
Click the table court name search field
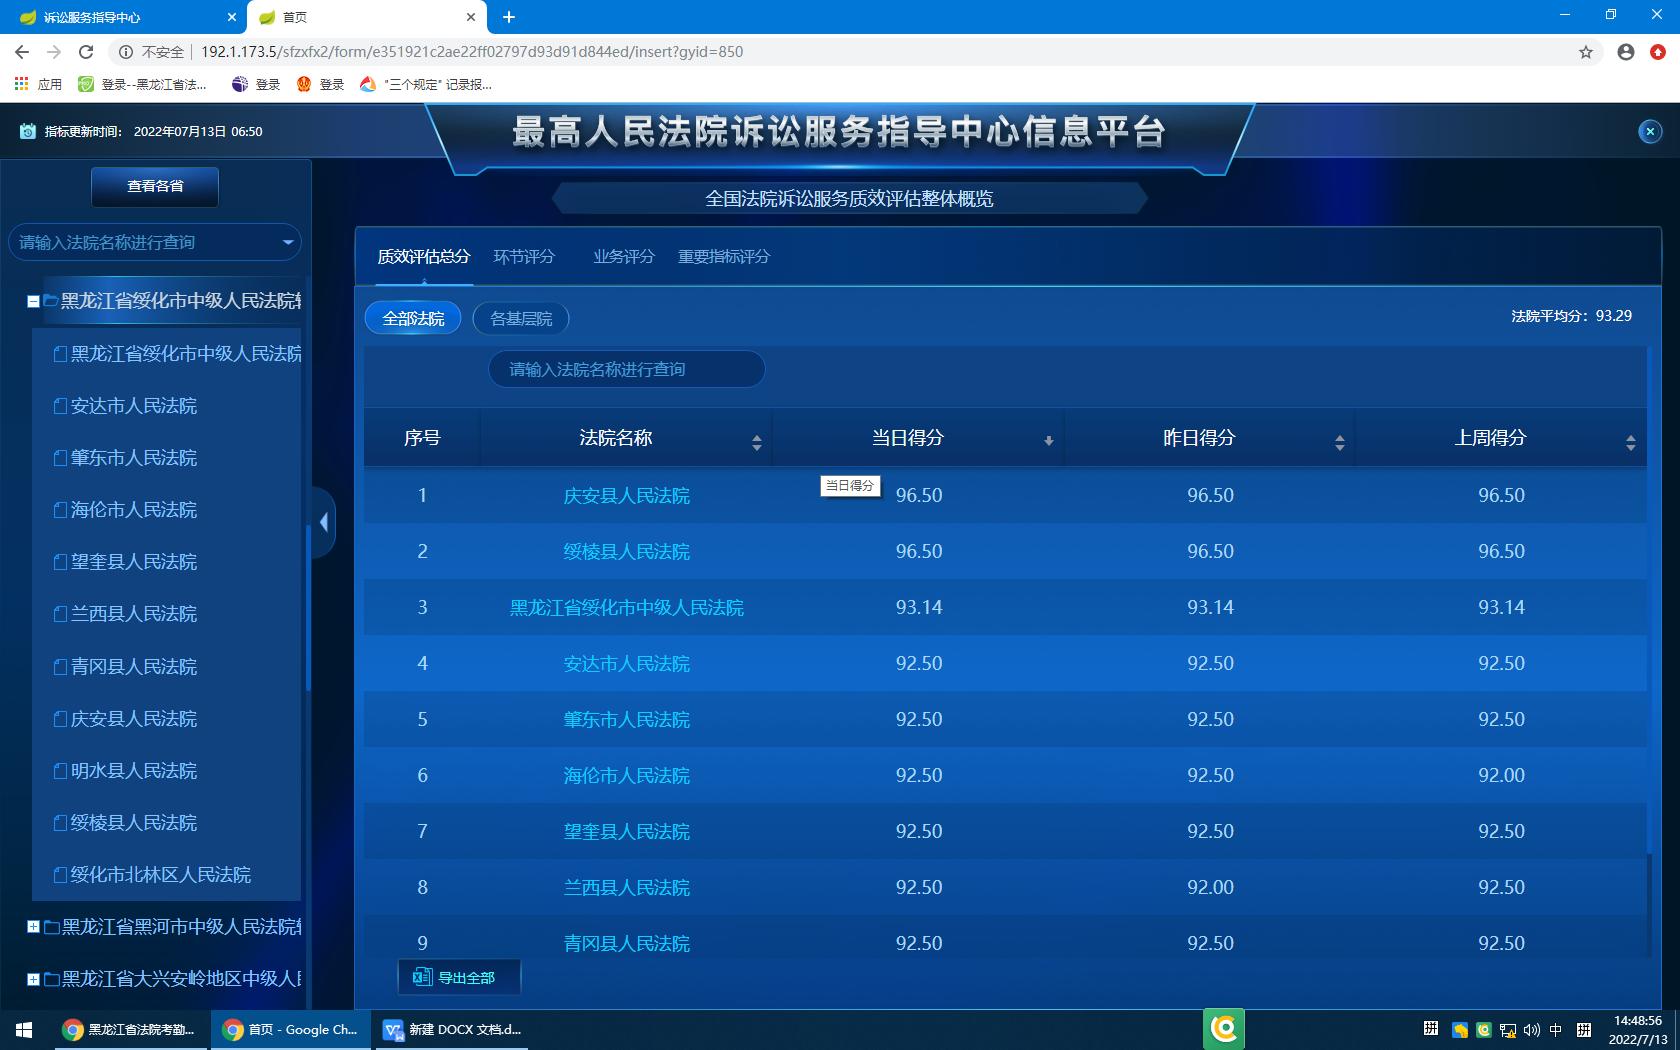(x=626, y=369)
